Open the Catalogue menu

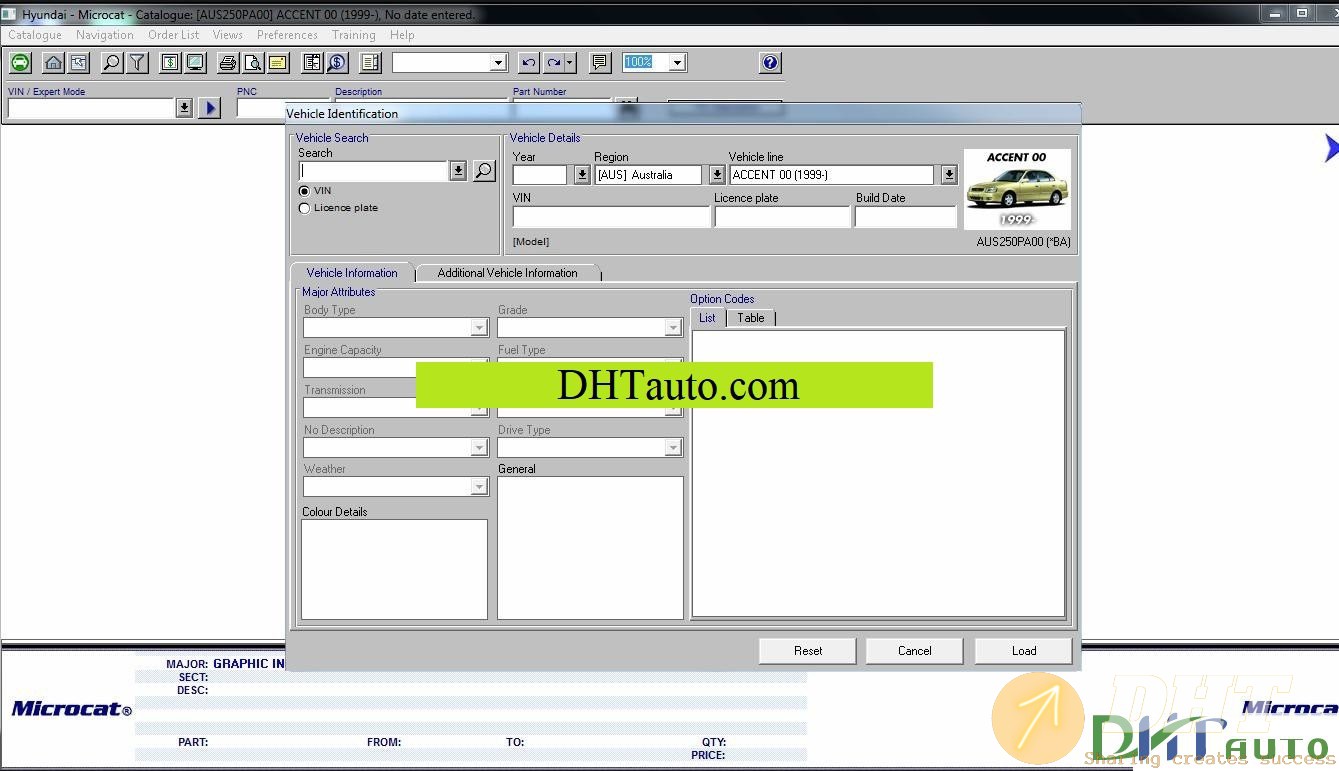click(35, 35)
